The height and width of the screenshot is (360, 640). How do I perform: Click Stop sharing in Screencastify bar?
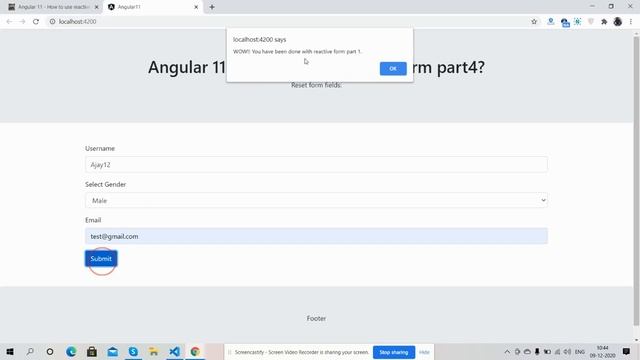393,352
